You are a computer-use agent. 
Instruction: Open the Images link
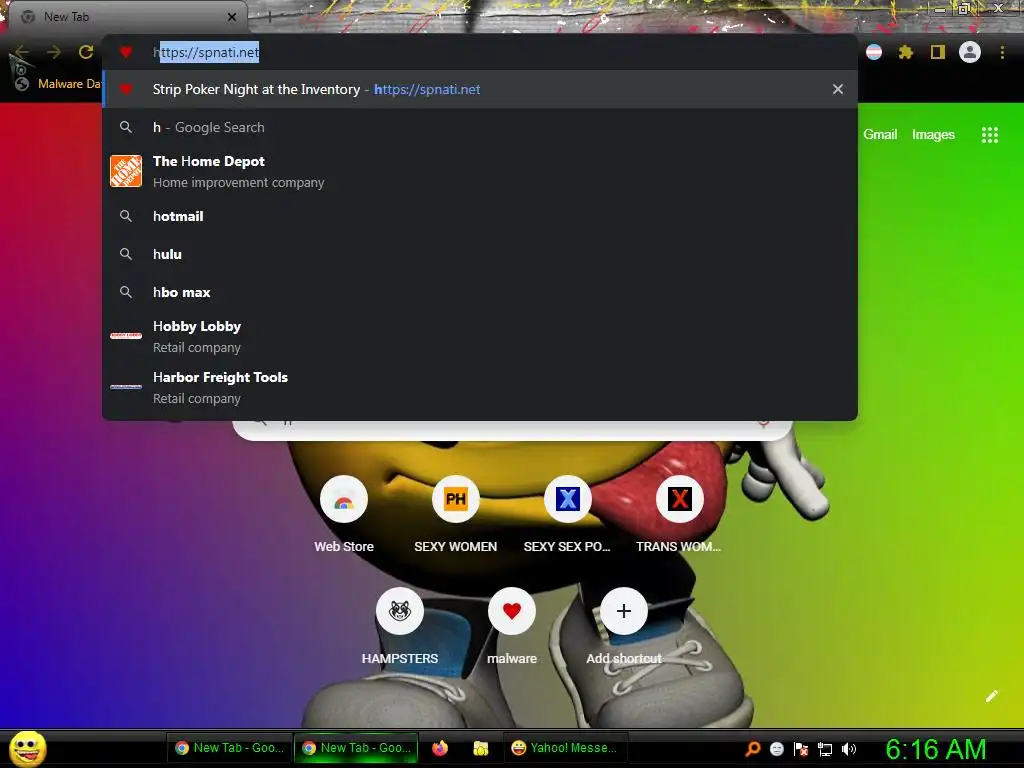[x=933, y=135]
